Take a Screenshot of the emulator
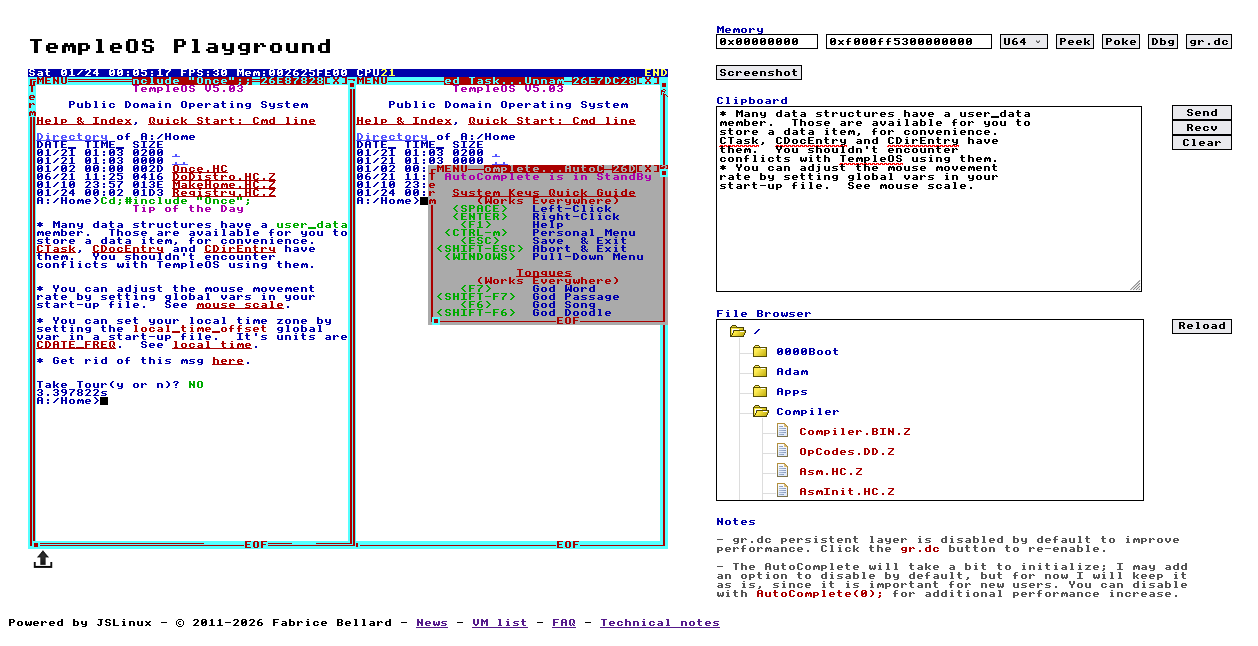Screen dimensions: 1258x646 [759, 72]
